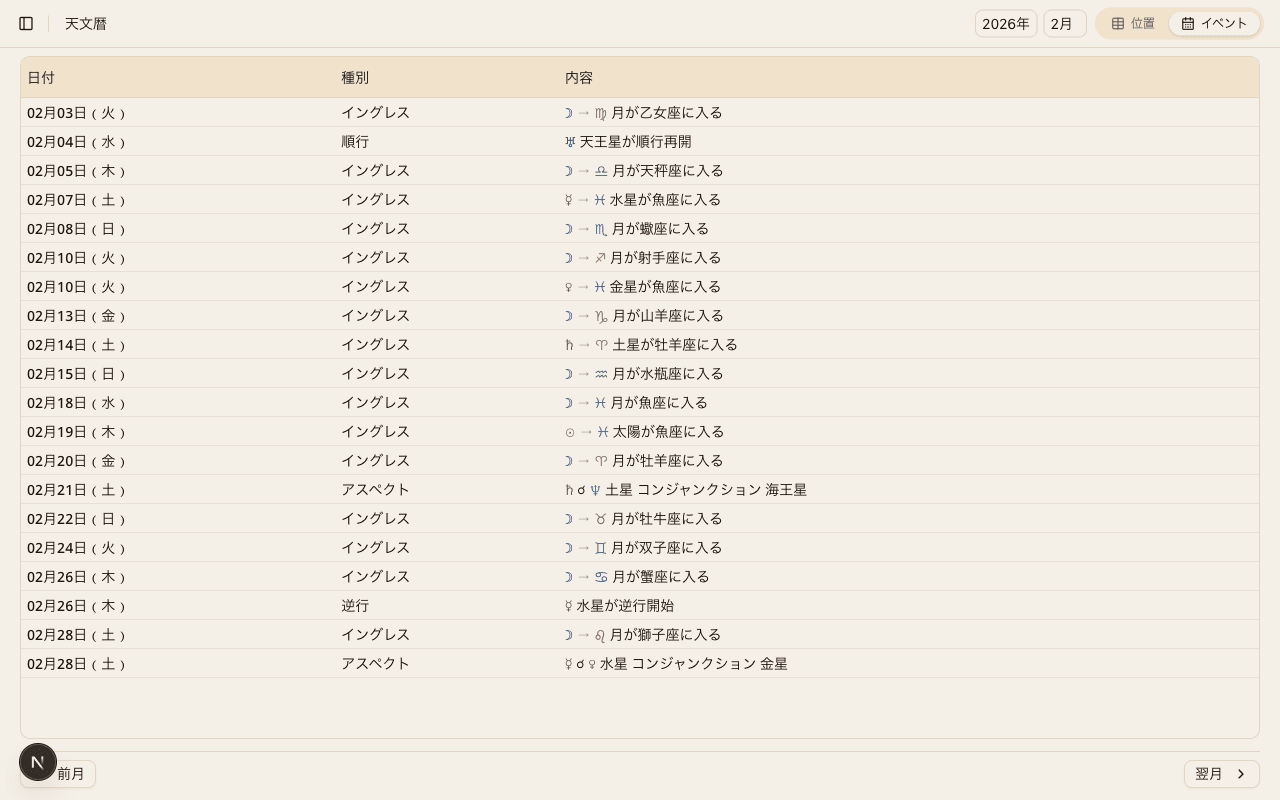1280x800 pixels.
Task: Click the 内容 column header
Action: point(579,78)
